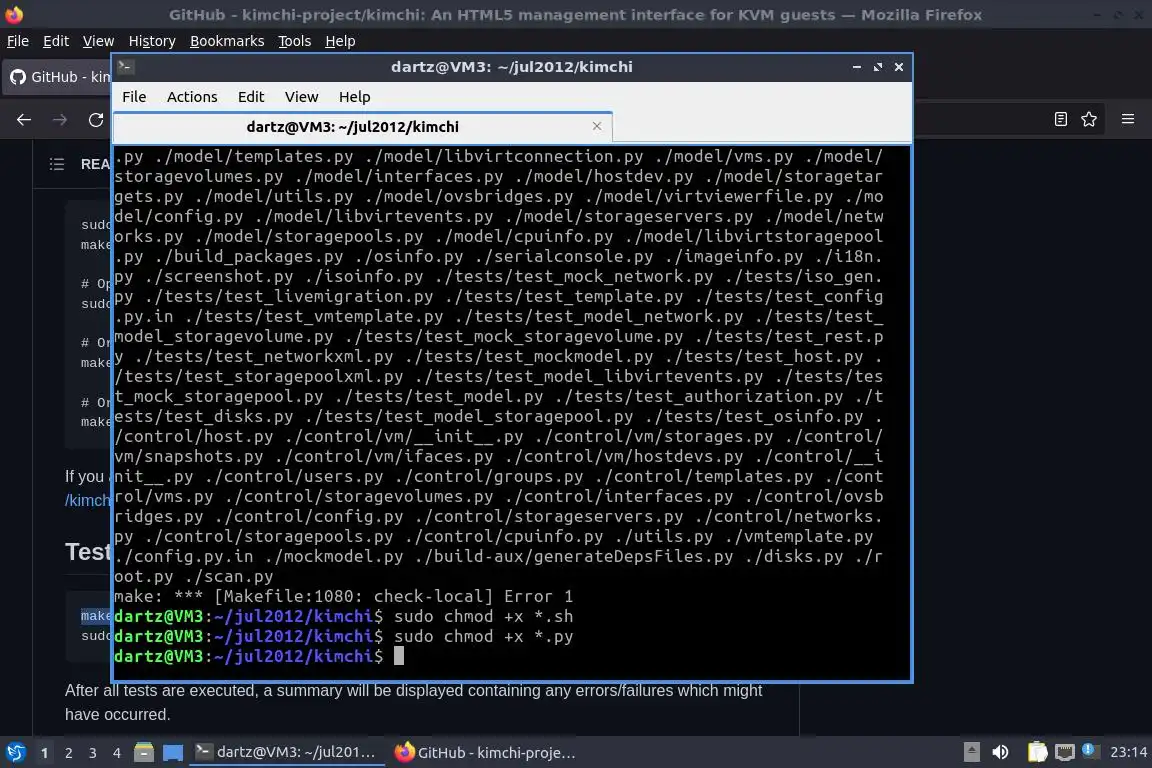Open the terminal View menu
The width and height of the screenshot is (1152, 768).
[301, 97]
